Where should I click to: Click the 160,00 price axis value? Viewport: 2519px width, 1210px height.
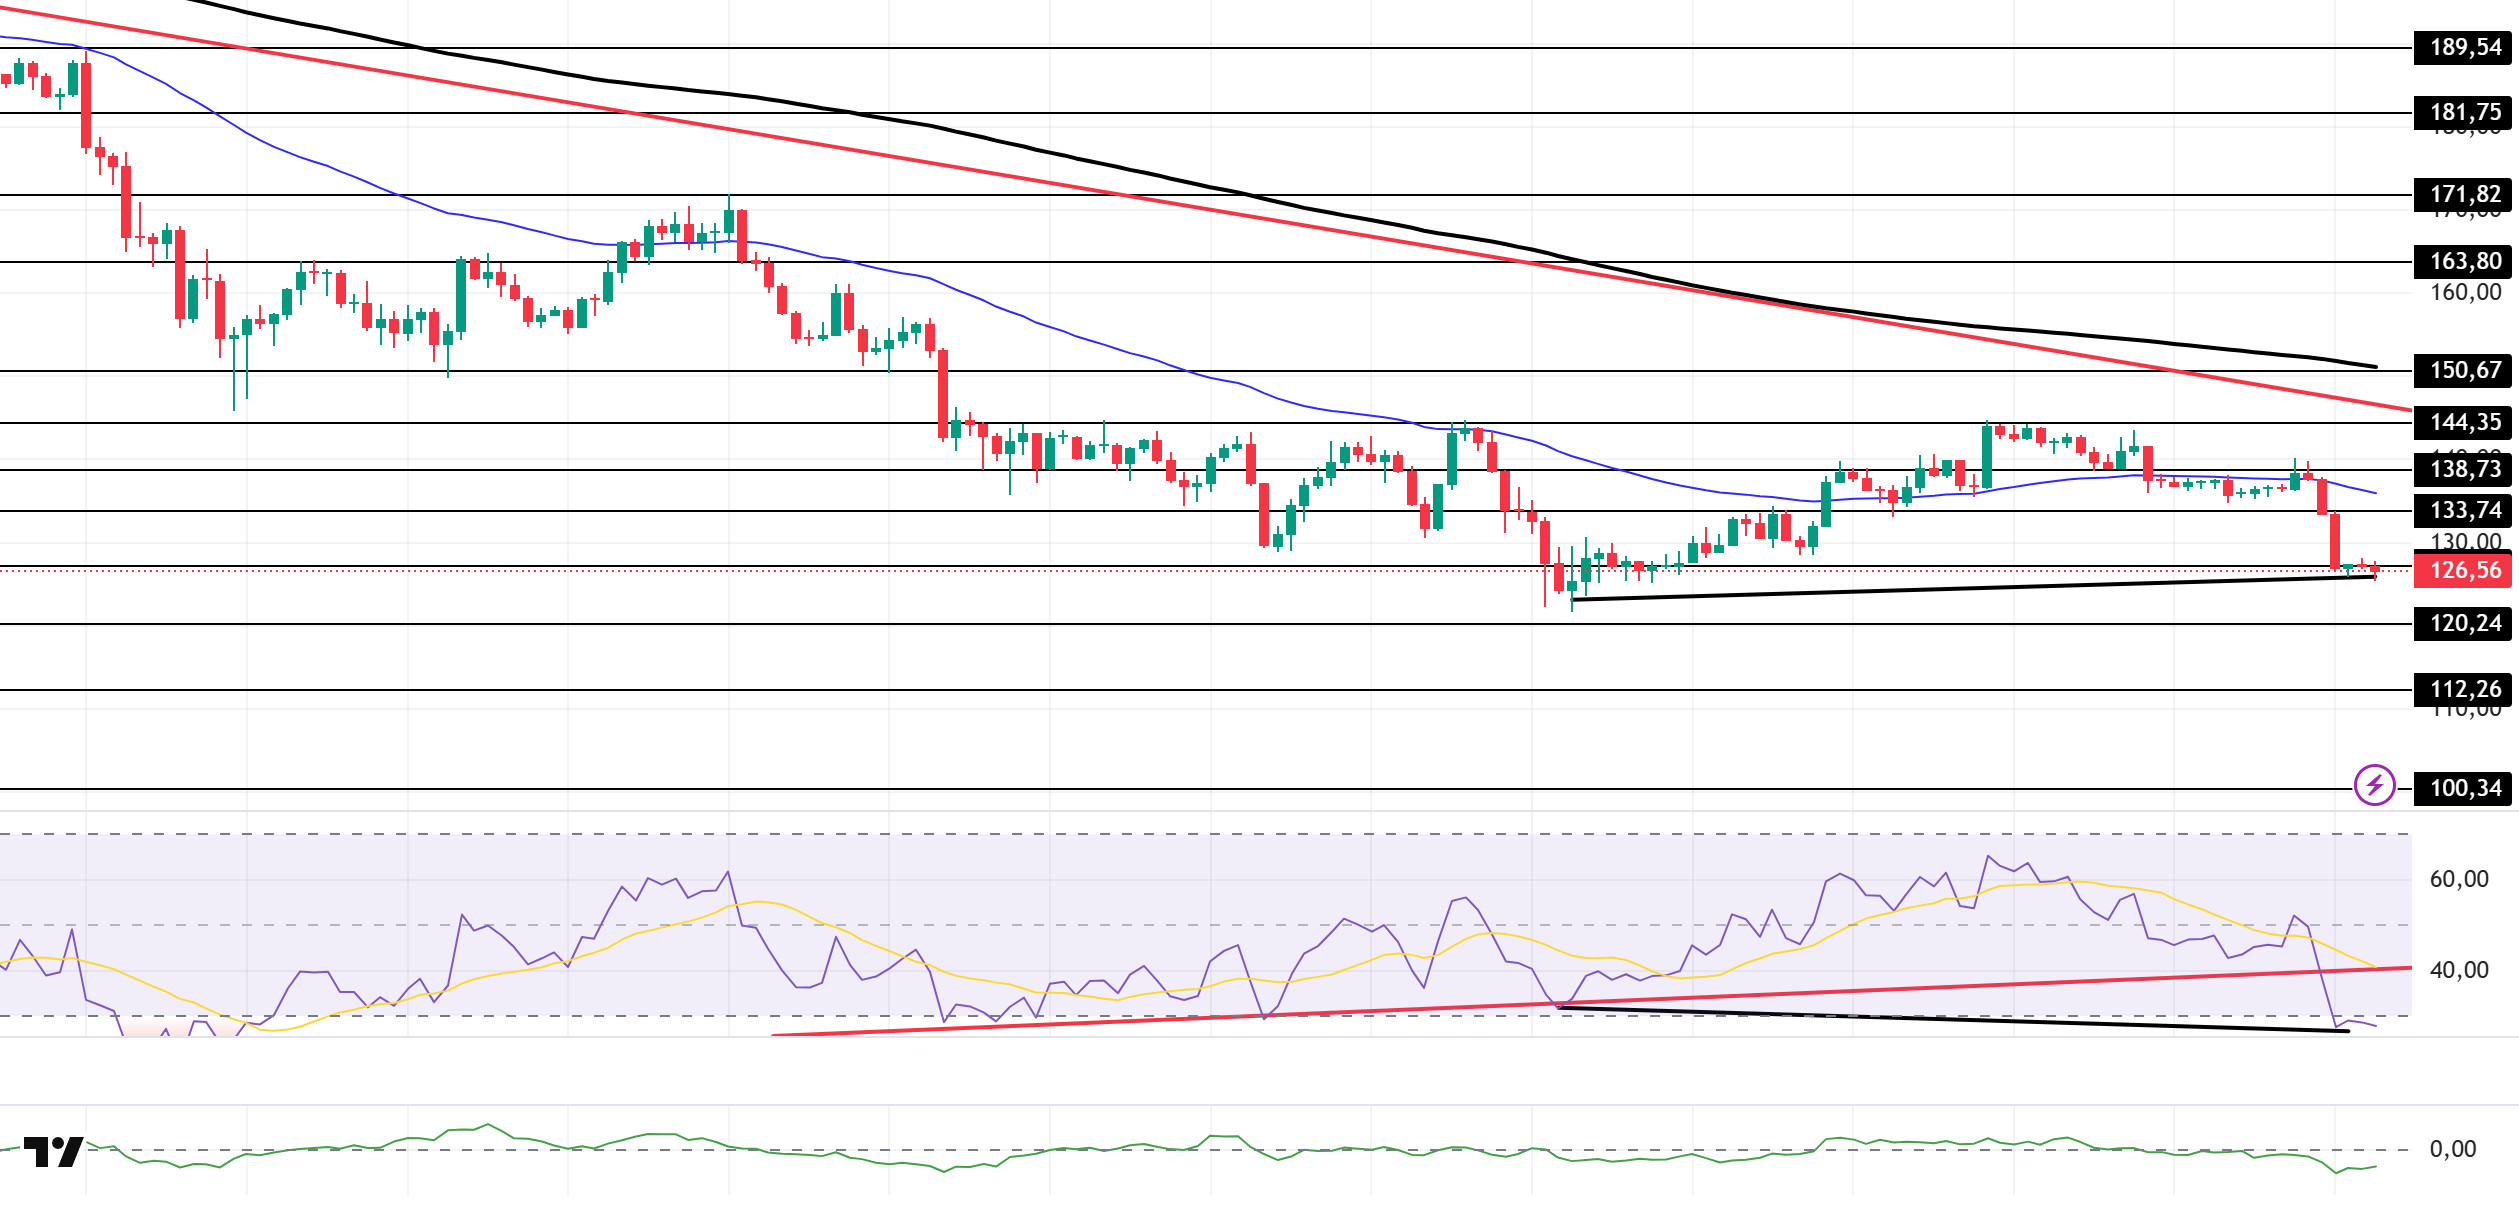(2465, 292)
